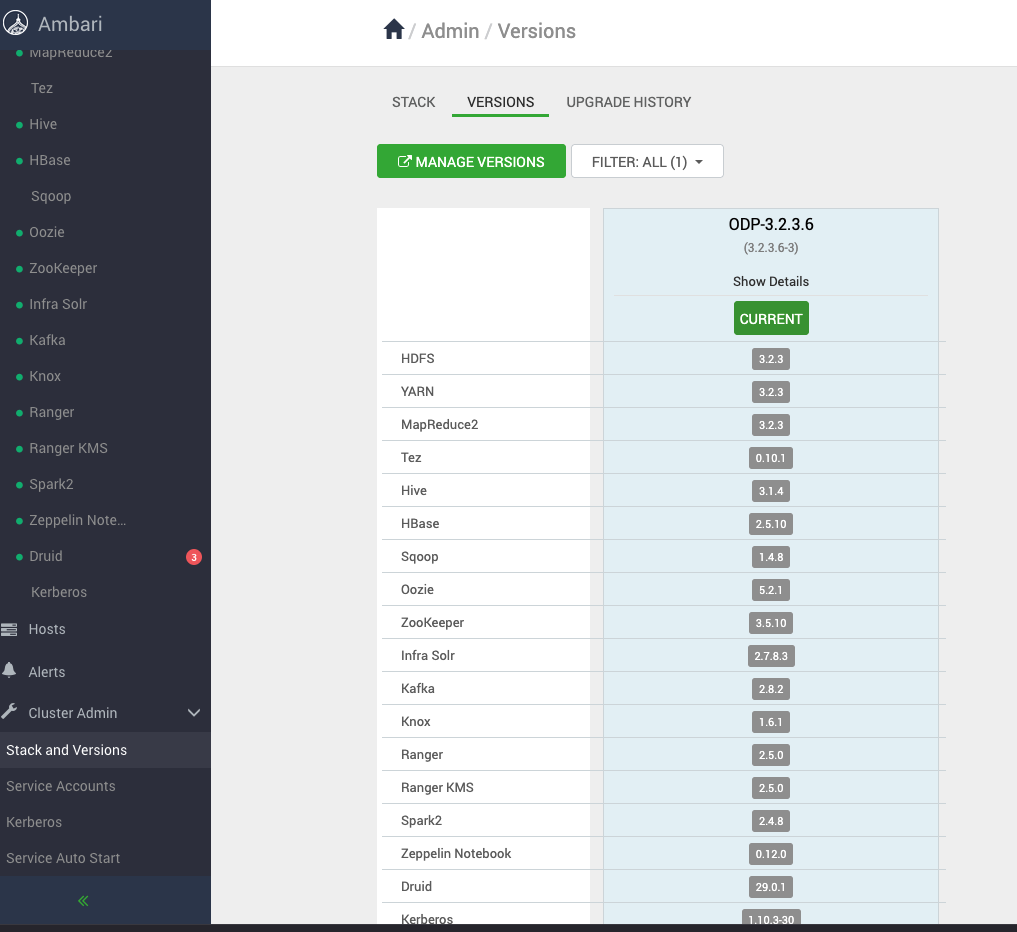Click the Ambari title text
Screen dimensions: 1017x932
(70, 24)
